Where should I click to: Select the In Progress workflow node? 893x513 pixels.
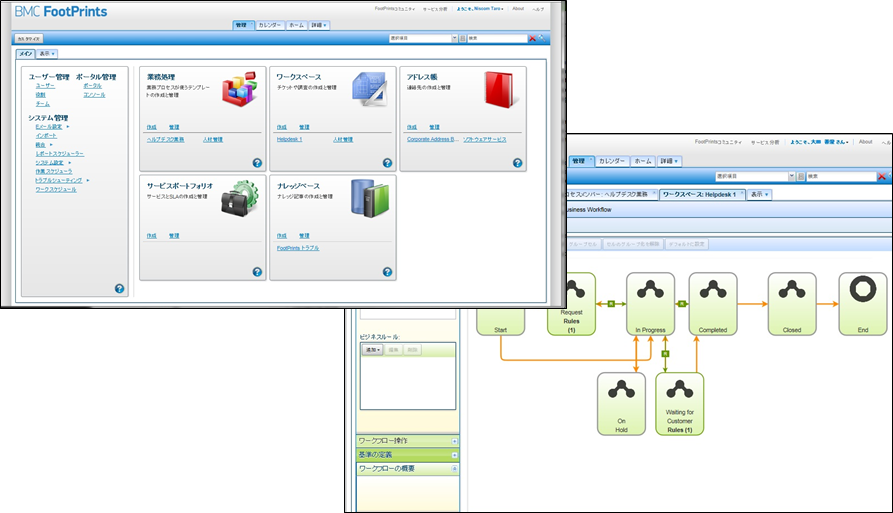pyautogui.click(x=650, y=303)
